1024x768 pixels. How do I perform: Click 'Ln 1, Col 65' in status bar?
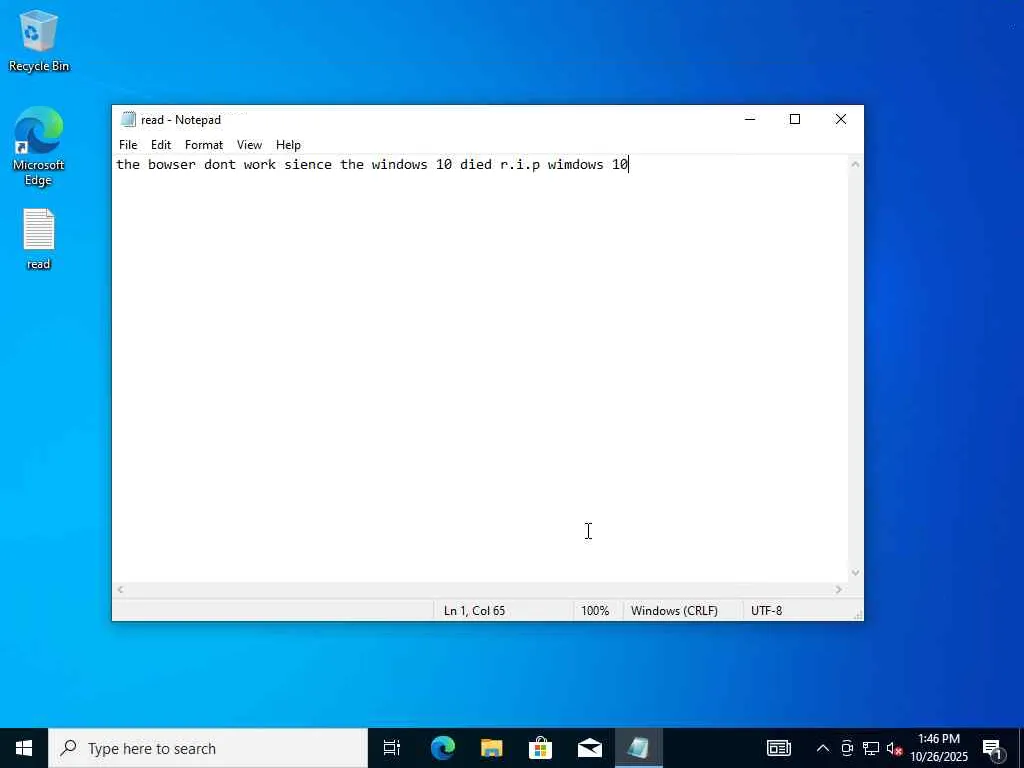click(x=474, y=611)
